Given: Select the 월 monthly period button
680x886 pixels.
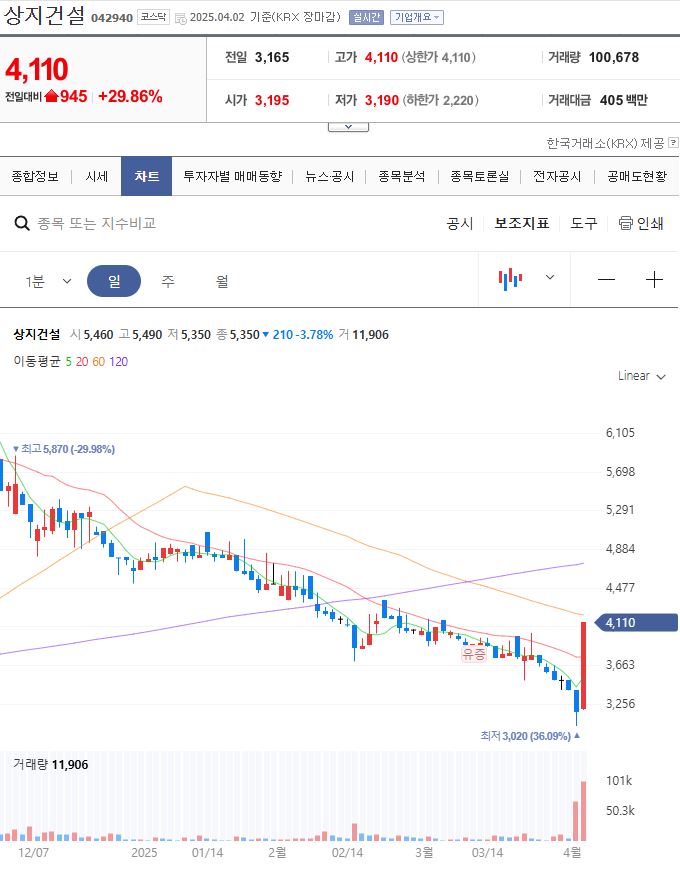Looking at the screenshot, I should click(222, 281).
